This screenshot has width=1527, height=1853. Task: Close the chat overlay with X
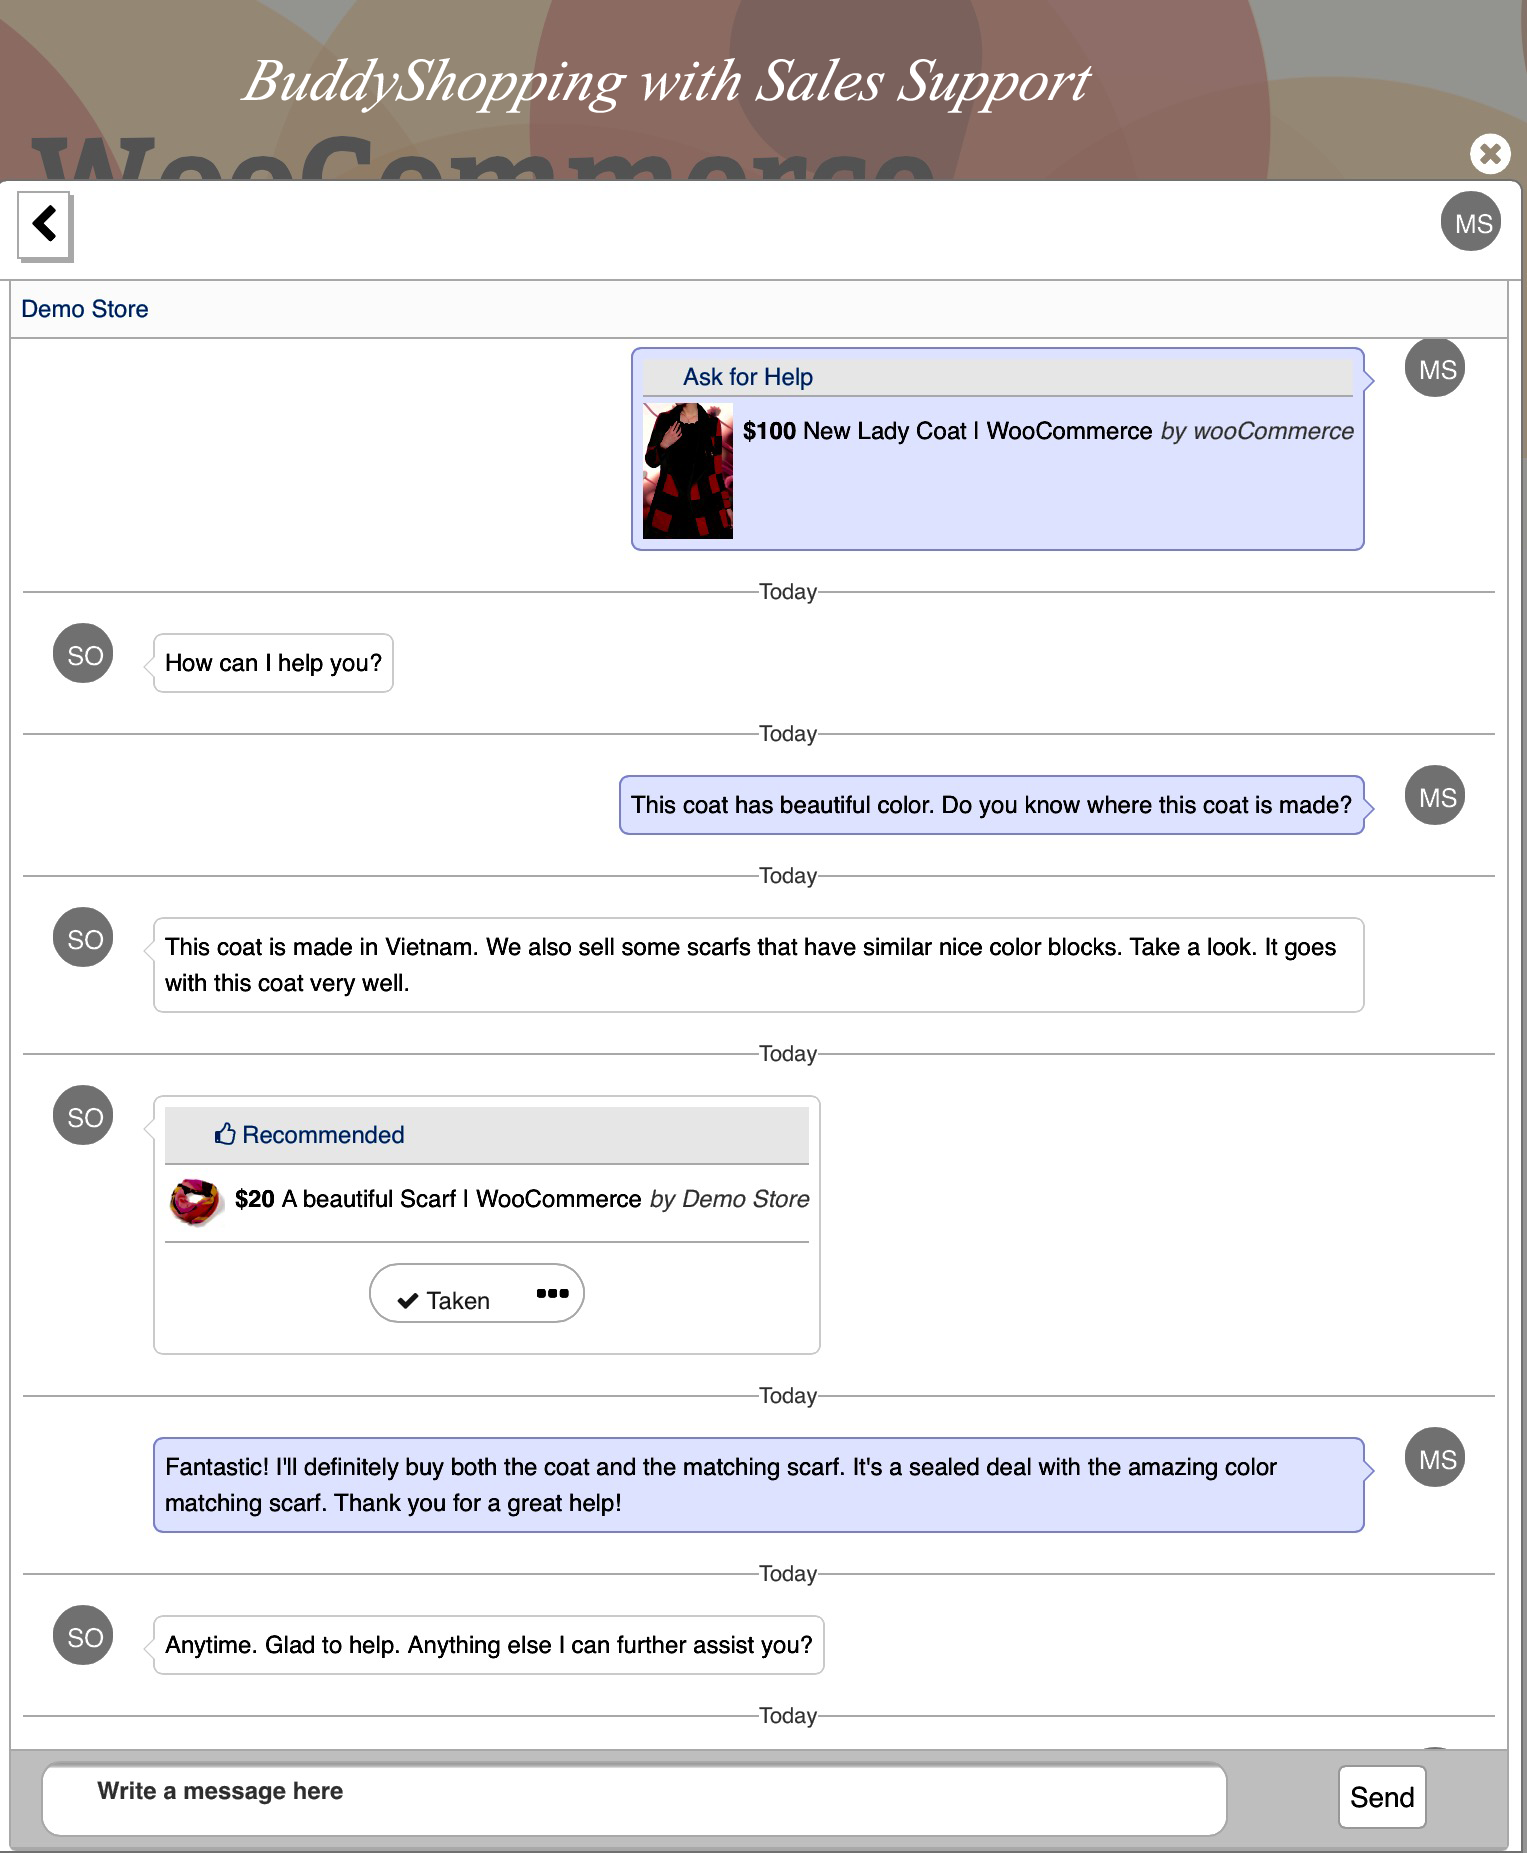(x=1489, y=154)
